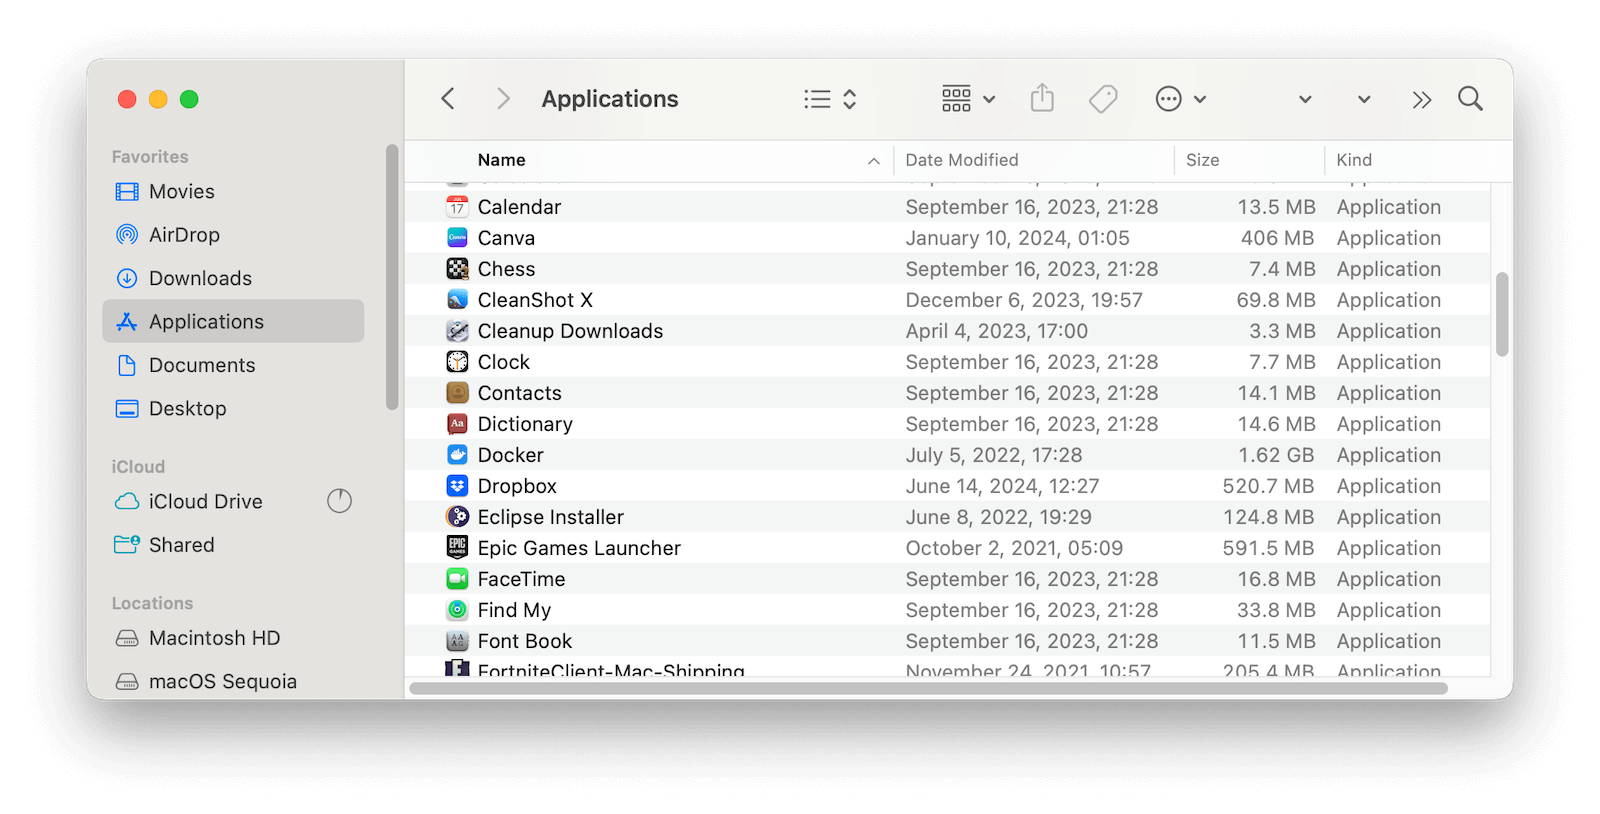Click the AirDrop sidebar icon
Image resolution: width=1600 pixels, height=814 pixels.
click(x=127, y=235)
